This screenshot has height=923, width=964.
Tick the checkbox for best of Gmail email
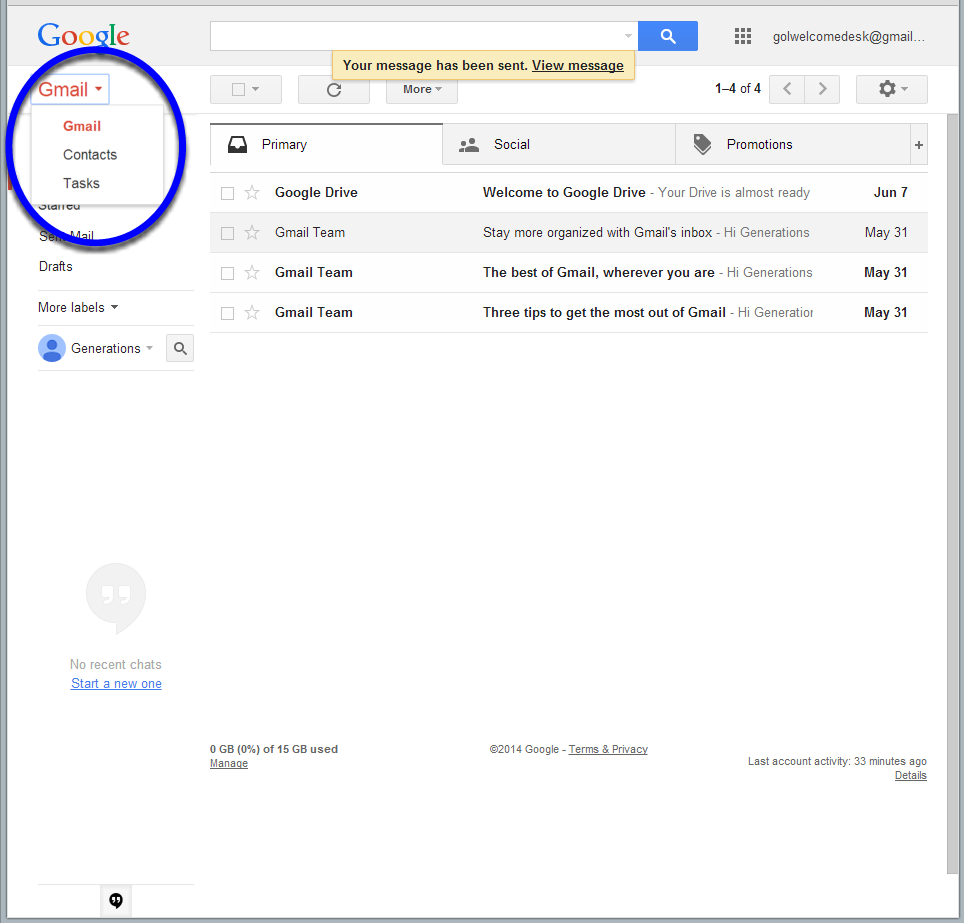(x=227, y=273)
